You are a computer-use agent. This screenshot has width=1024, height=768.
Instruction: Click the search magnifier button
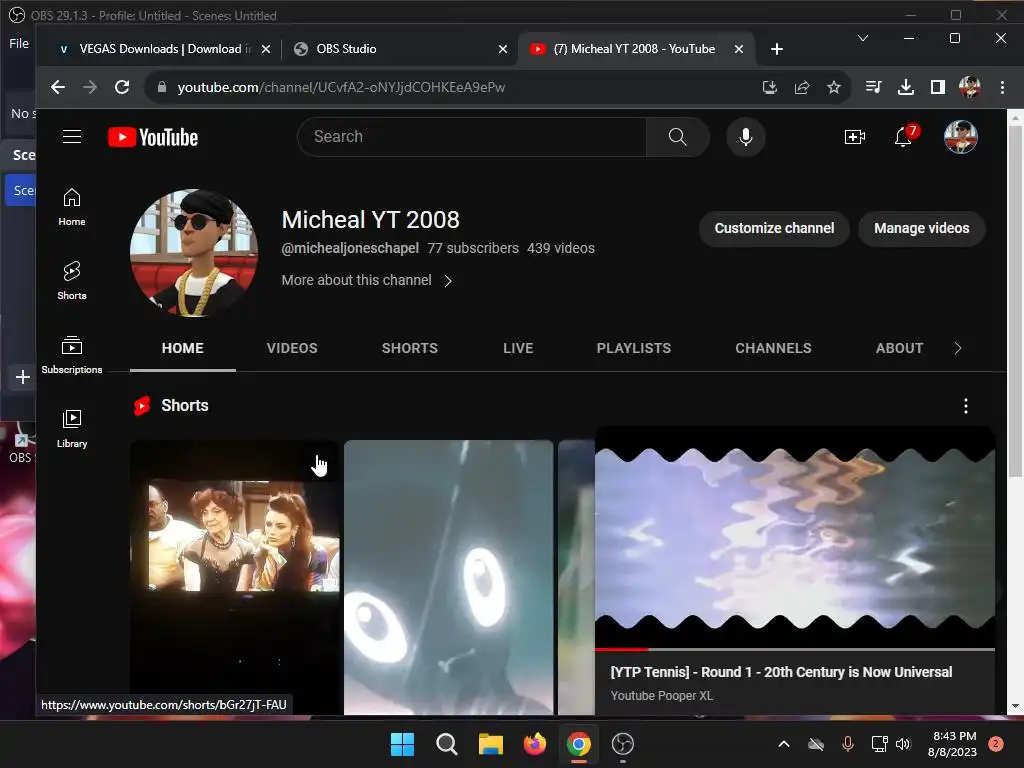point(677,136)
